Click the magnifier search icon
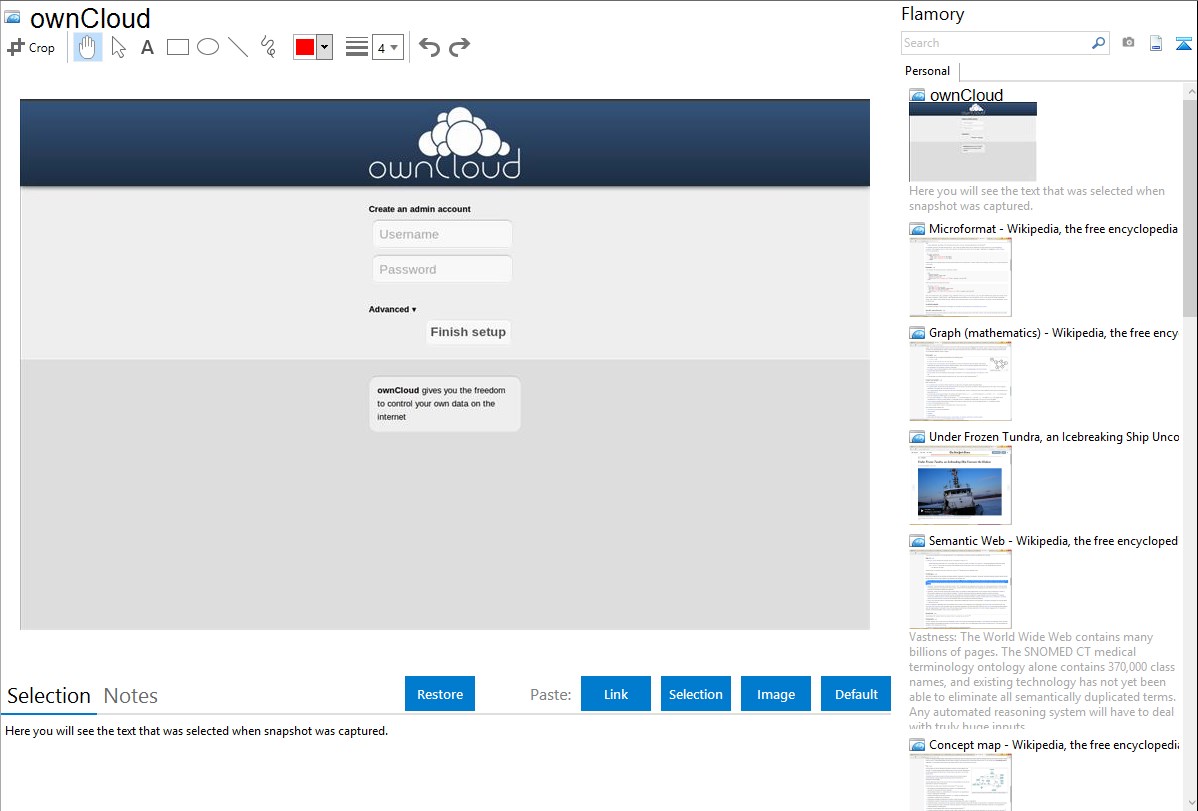 click(x=1099, y=43)
